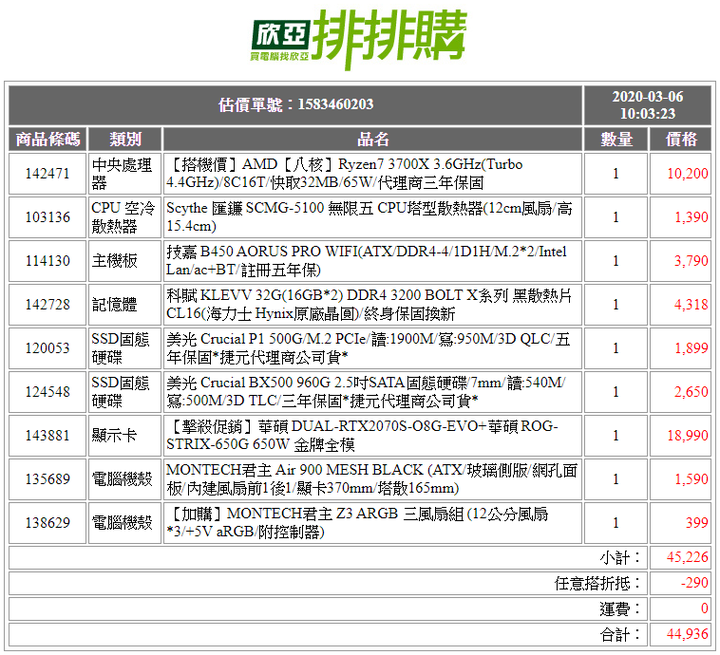Click 電腦機殼 category in row 138629
The height and width of the screenshot is (655, 720).
click(125, 523)
